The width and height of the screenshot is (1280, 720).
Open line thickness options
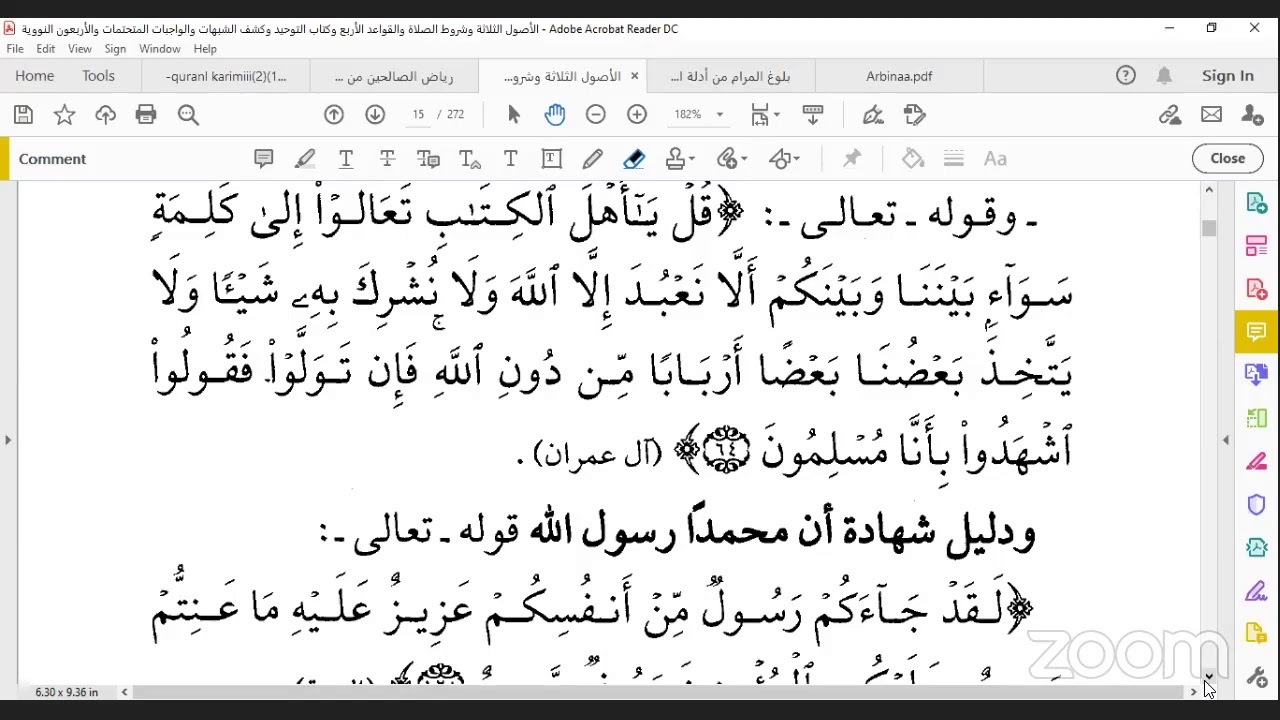point(953,158)
